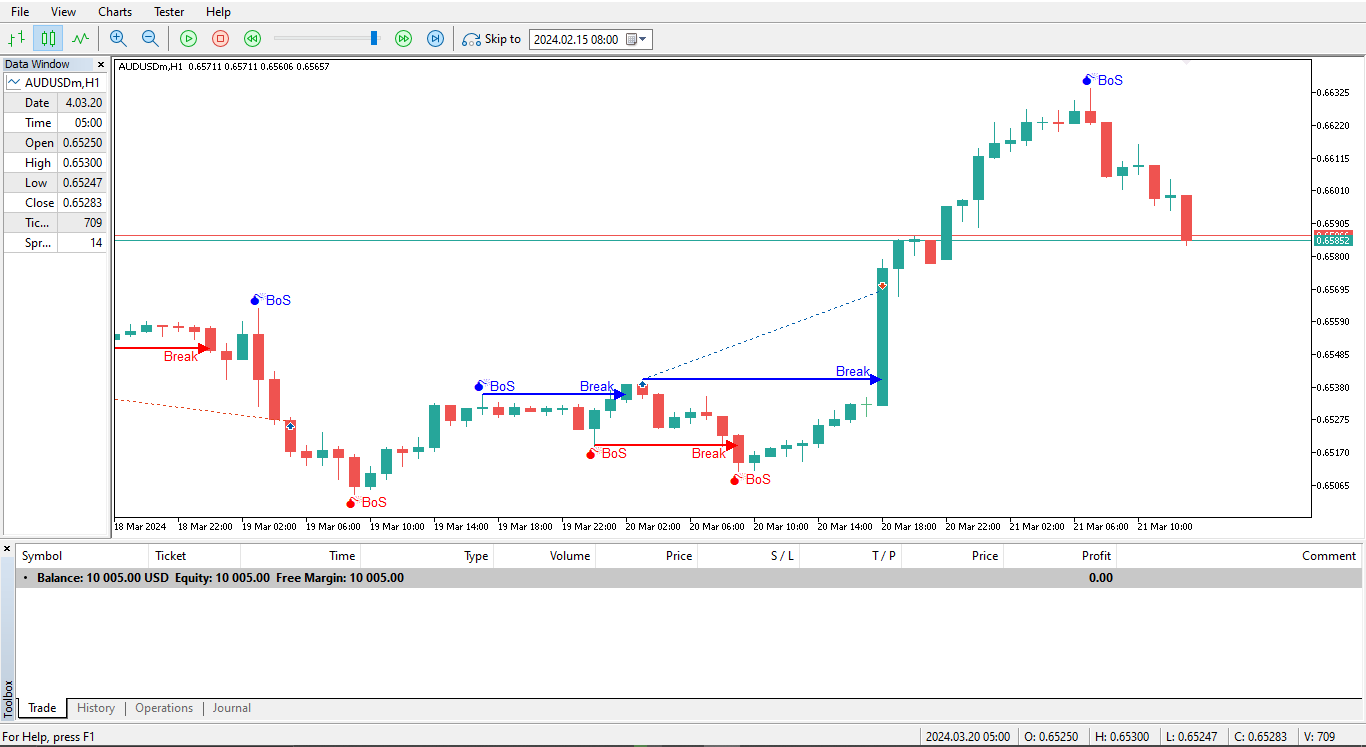Open the Tester menu
This screenshot has height=747, width=1366.
click(x=168, y=11)
